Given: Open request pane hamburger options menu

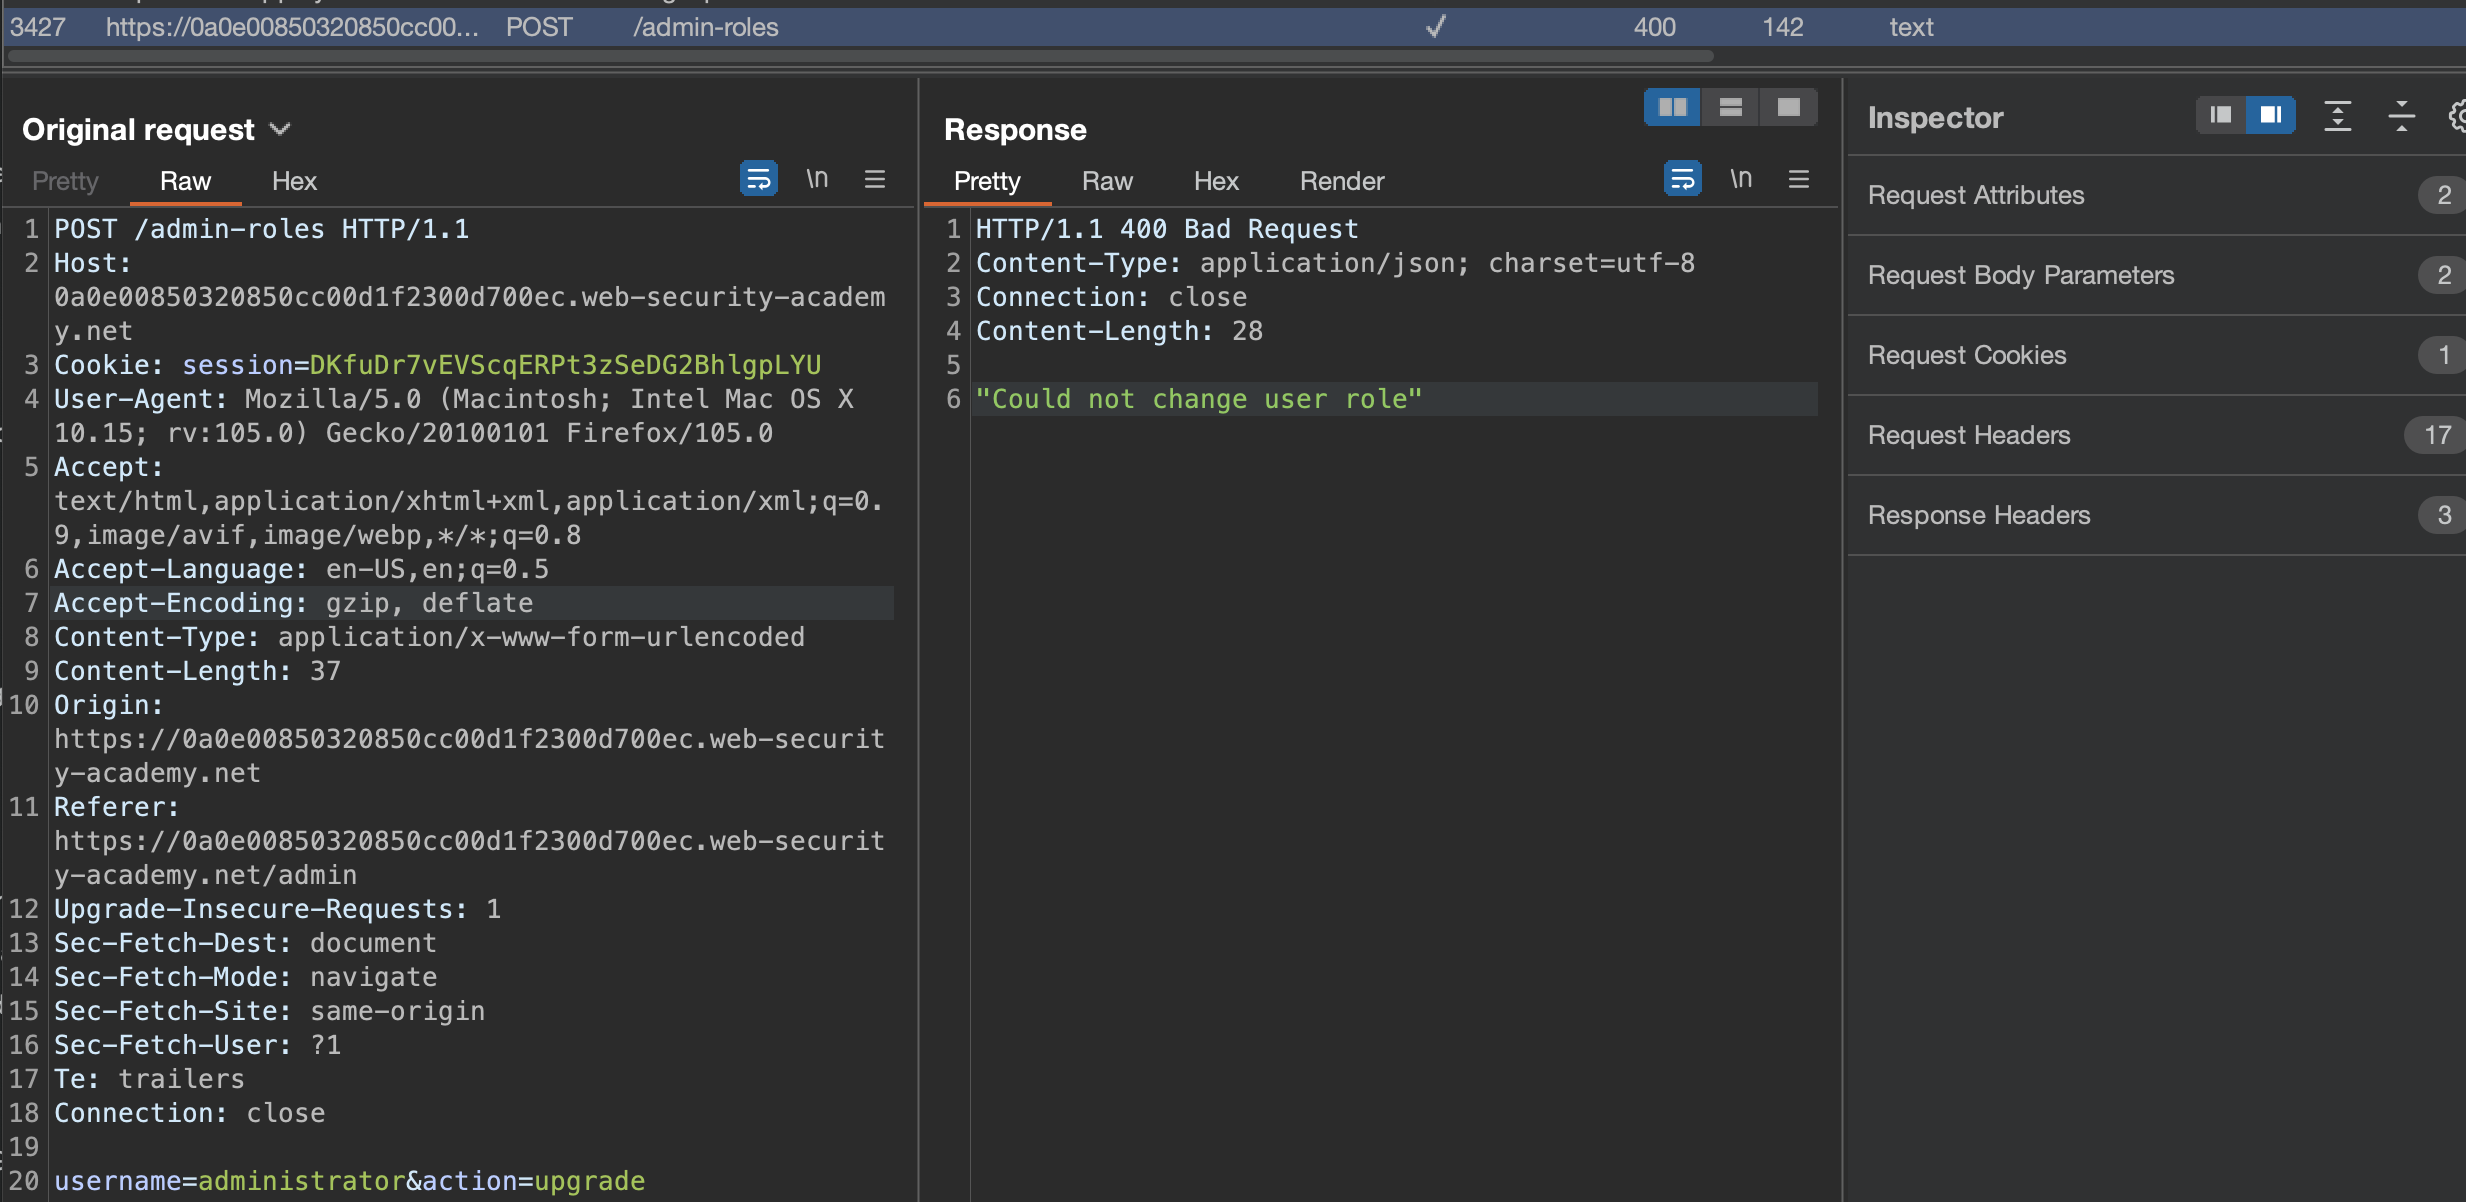Looking at the screenshot, I should 875,180.
